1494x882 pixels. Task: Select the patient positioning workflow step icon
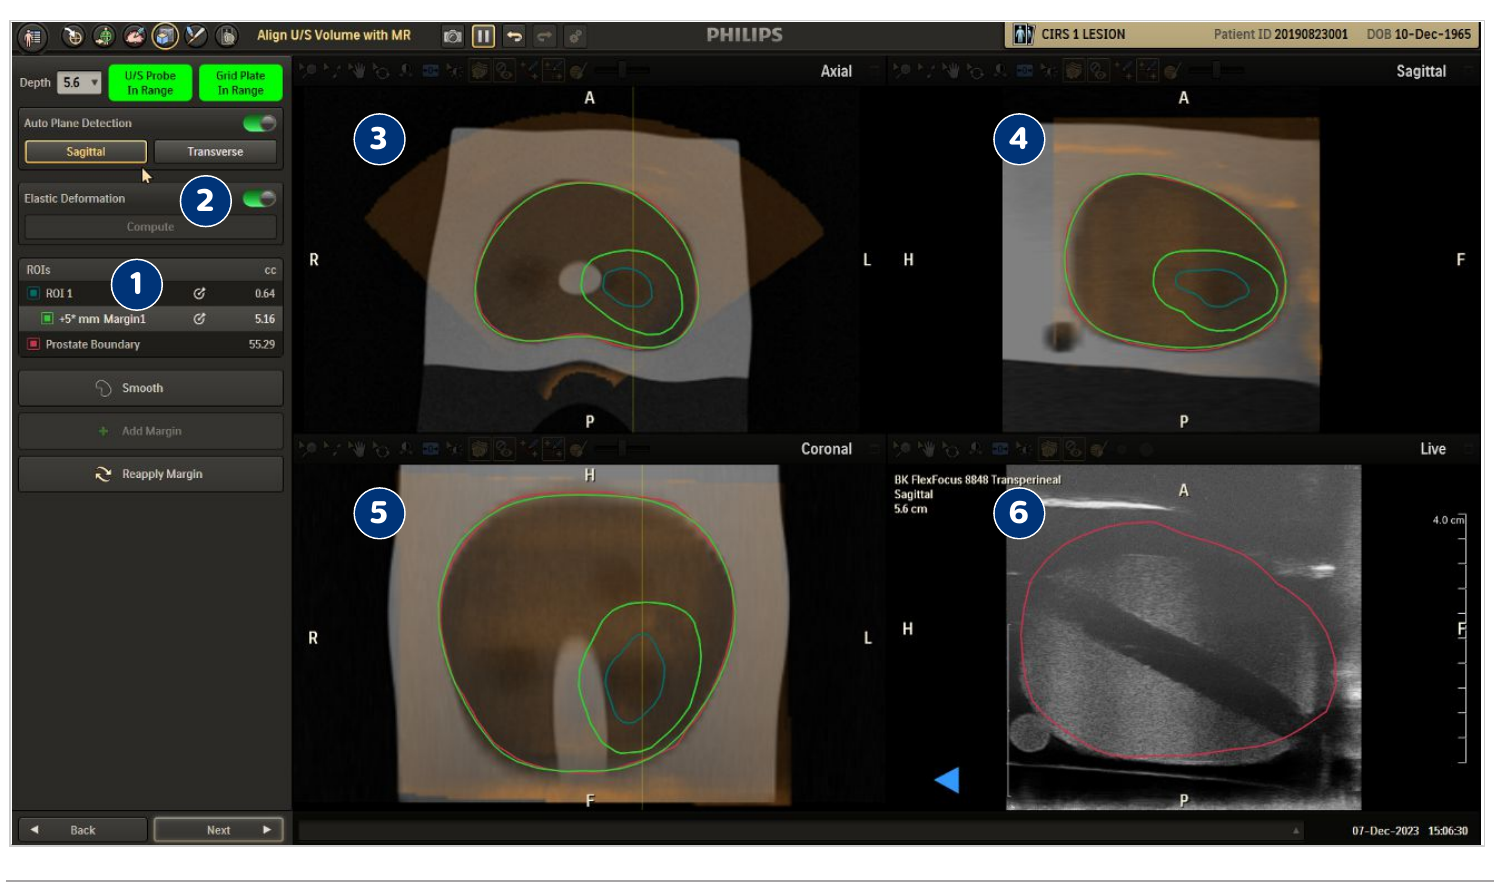pyautogui.click(x=104, y=36)
